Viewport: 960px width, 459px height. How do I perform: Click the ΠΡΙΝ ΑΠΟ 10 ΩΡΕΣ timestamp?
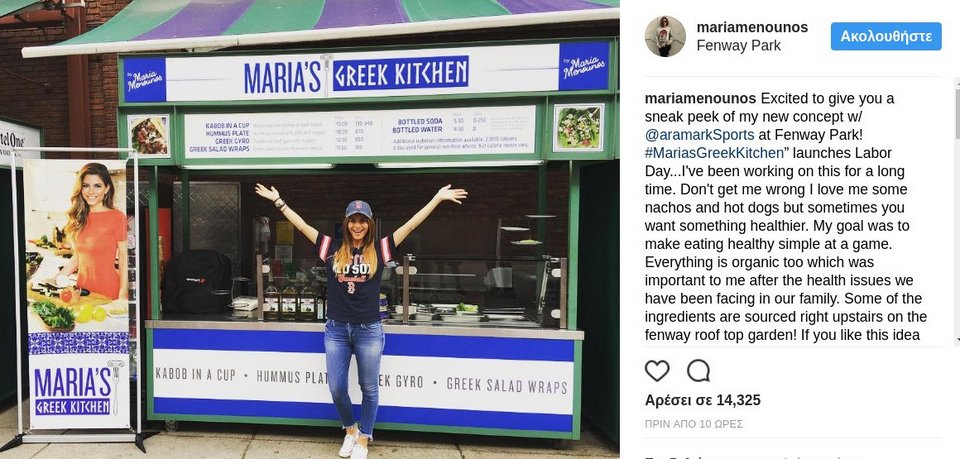click(x=694, y=424)
